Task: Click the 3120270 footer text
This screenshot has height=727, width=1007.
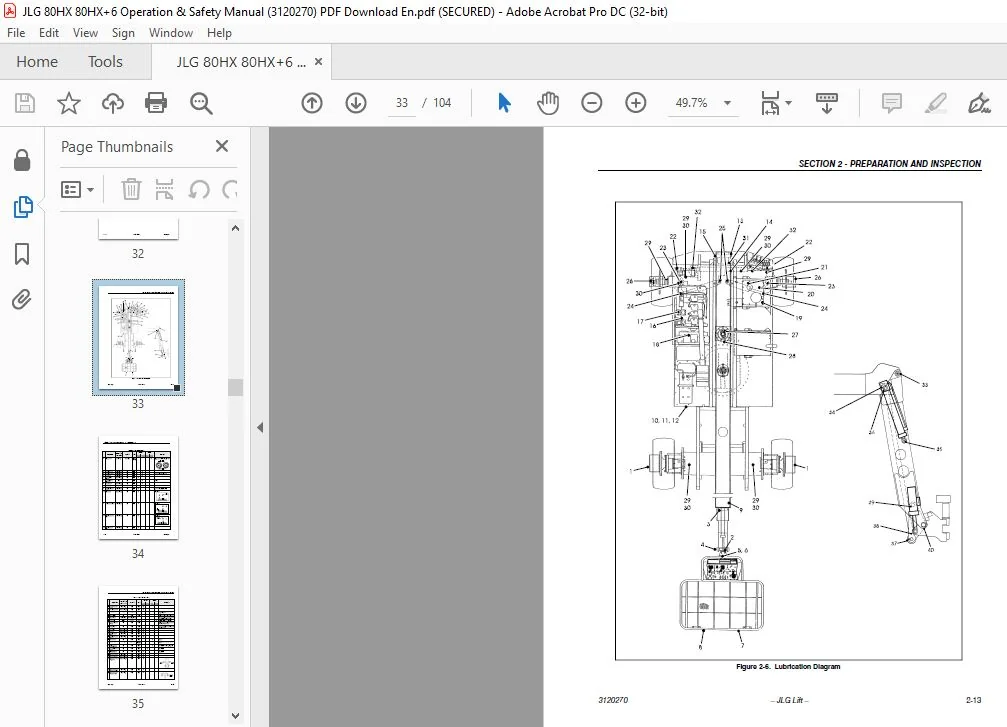Action: tap(613, 700)
